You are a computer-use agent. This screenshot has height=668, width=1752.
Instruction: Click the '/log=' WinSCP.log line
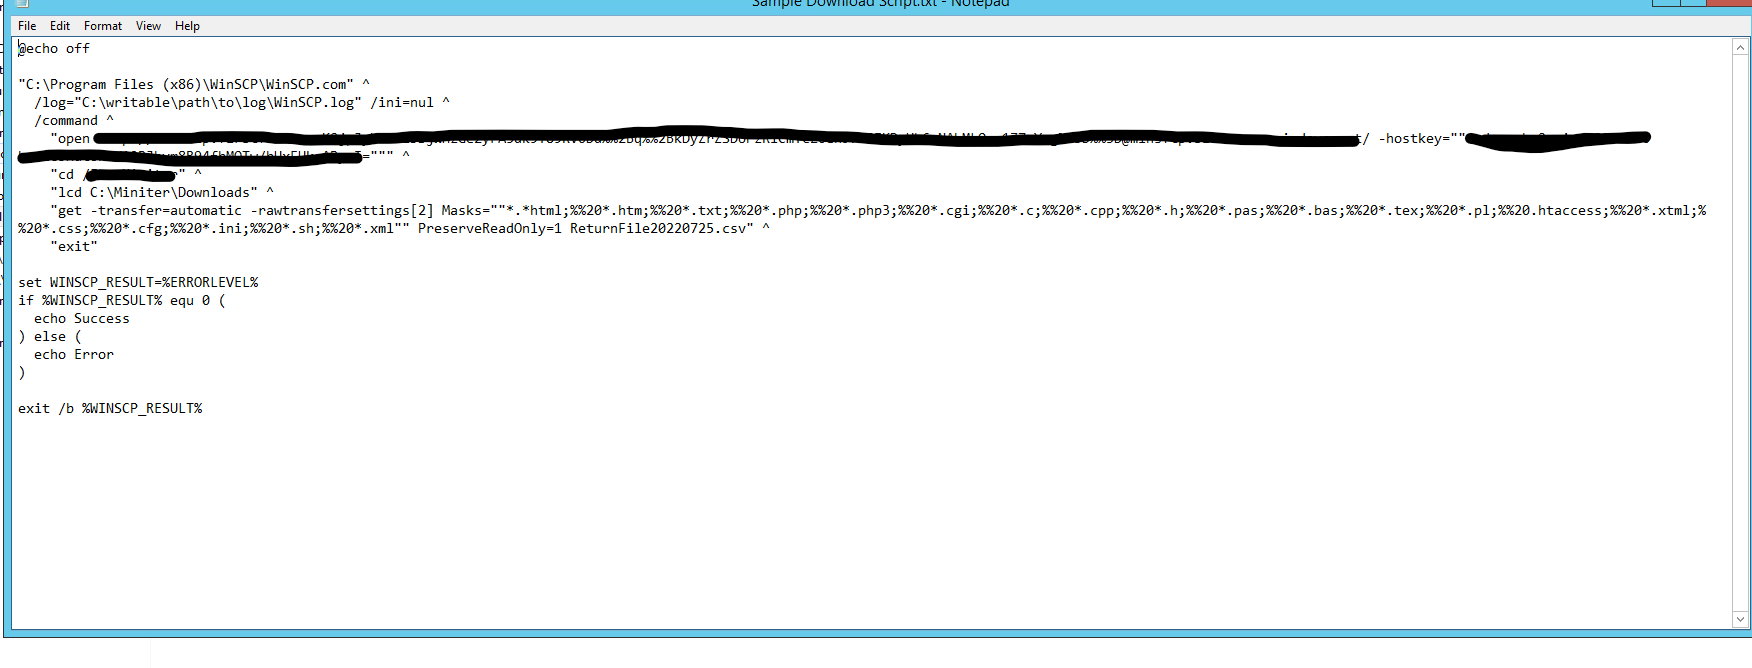coord(198,103)
